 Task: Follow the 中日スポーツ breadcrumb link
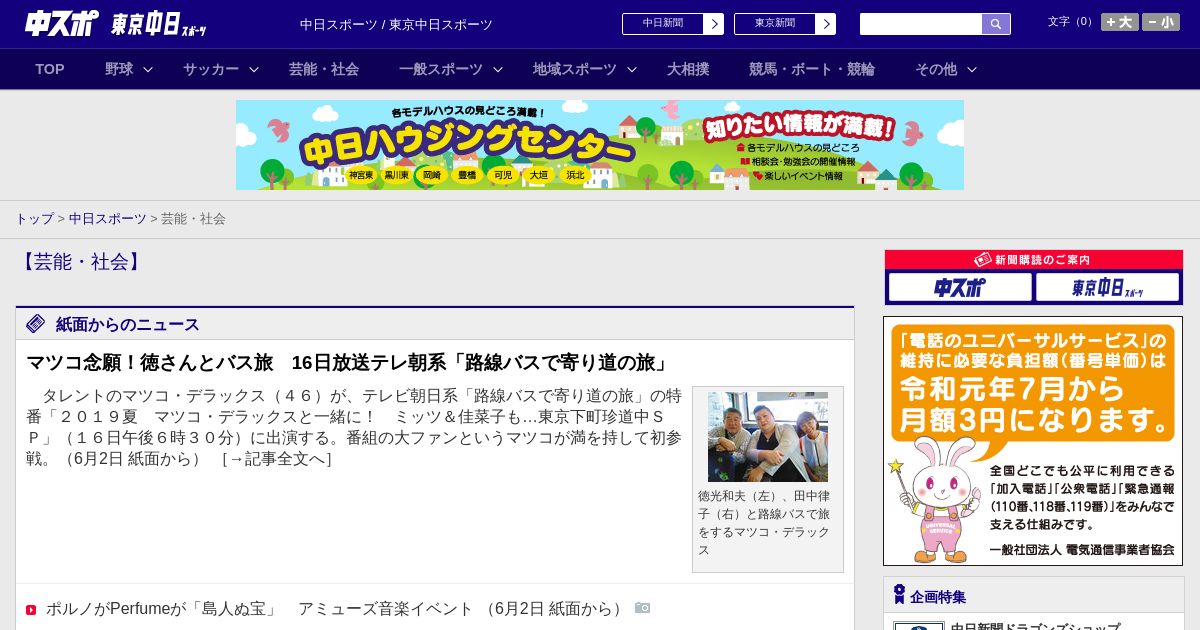(108, 218)
